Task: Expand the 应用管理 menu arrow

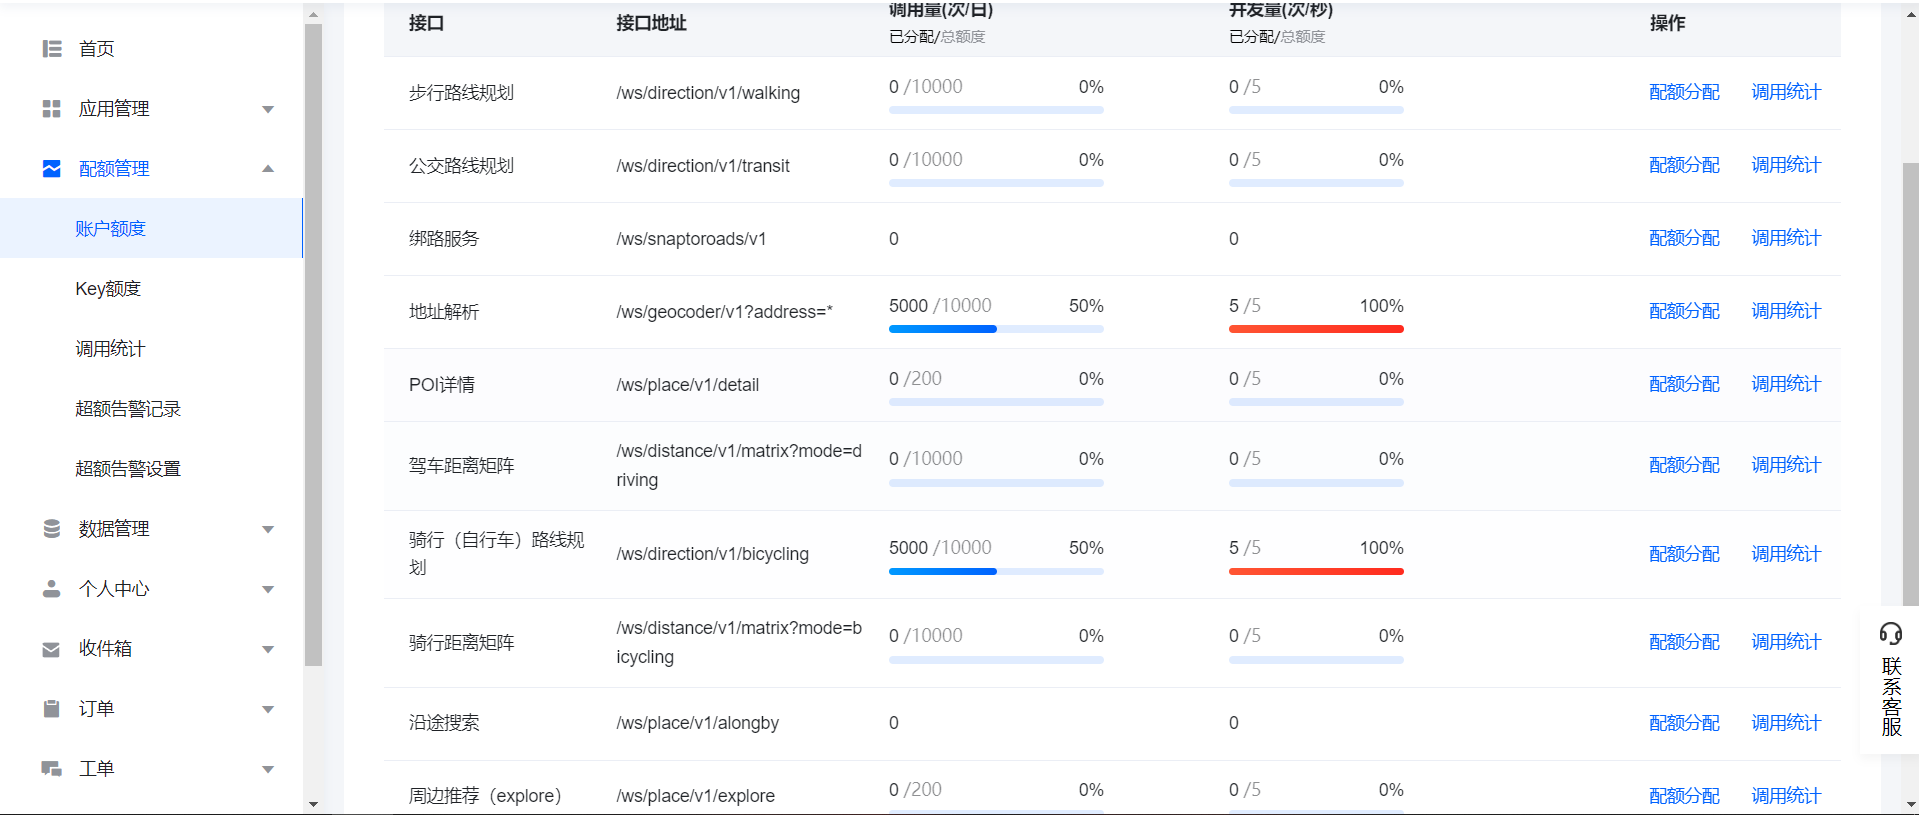Action: 268,109
